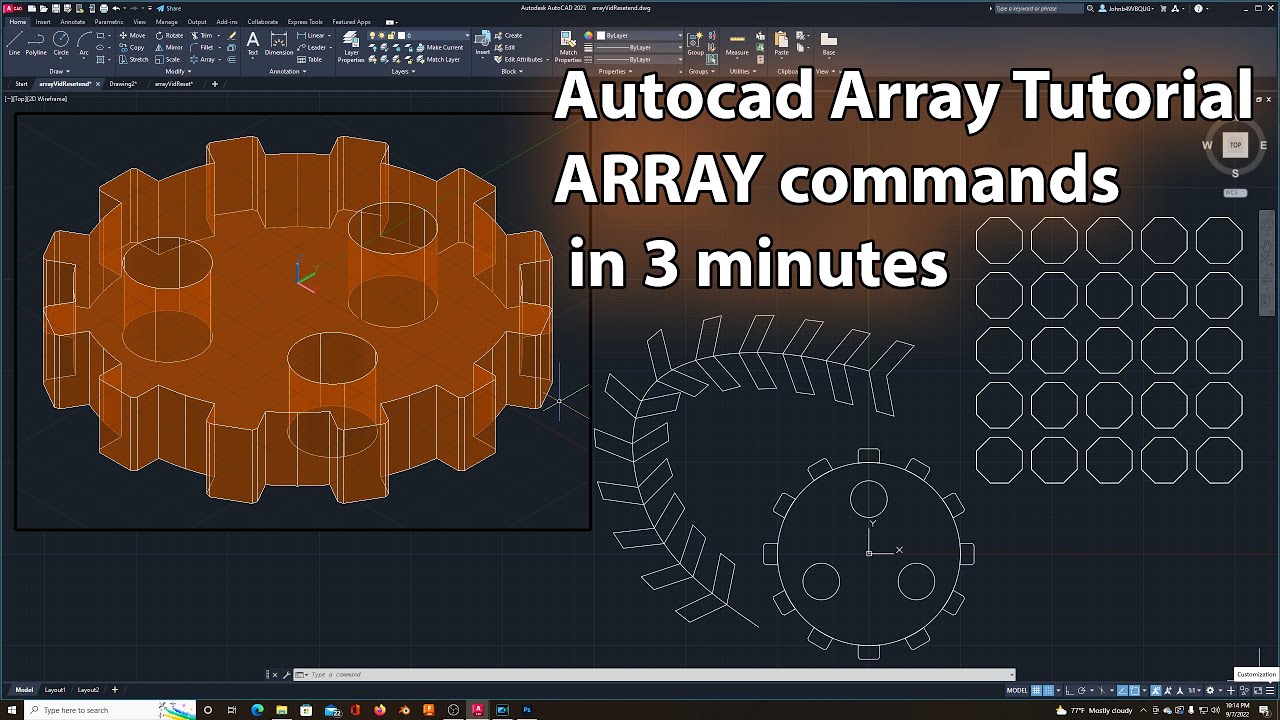
Task: Click the keyword search box
Action: click(x=1038, y=8)
